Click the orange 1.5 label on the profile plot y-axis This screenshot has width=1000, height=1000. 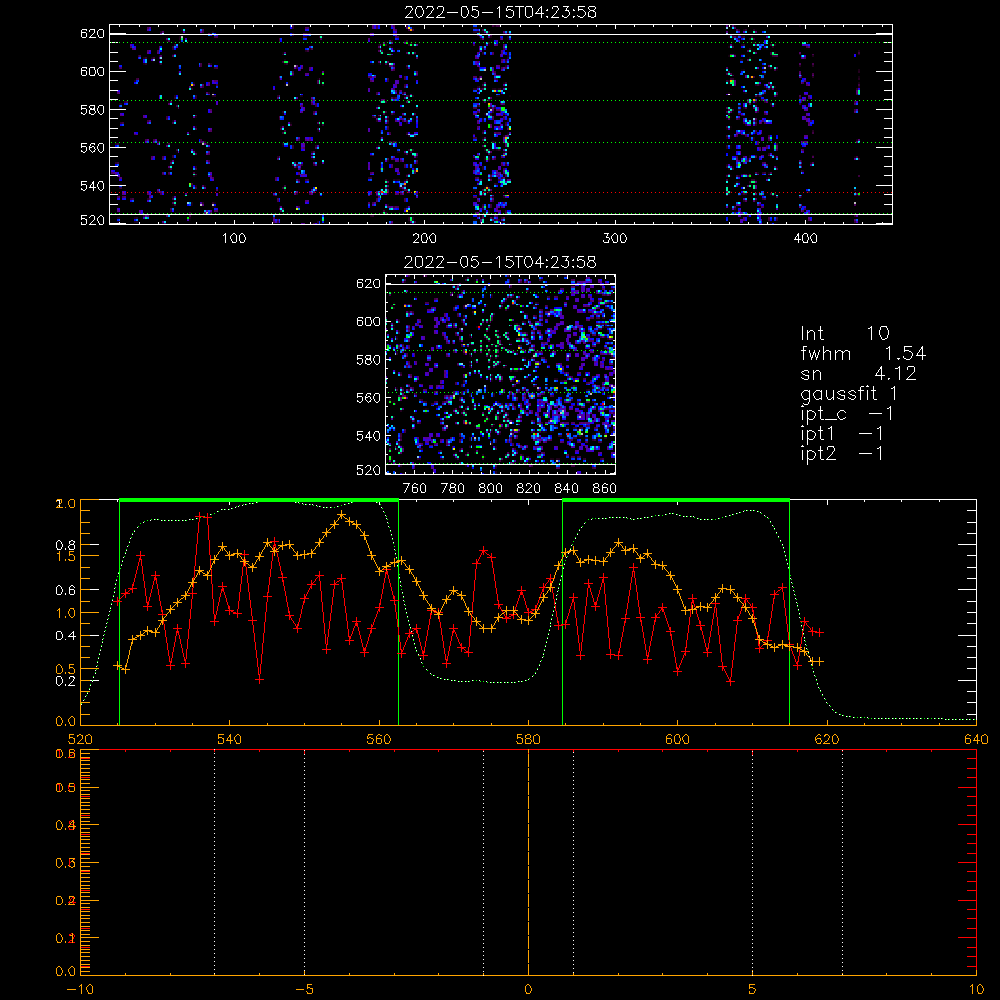click(66, 556)
